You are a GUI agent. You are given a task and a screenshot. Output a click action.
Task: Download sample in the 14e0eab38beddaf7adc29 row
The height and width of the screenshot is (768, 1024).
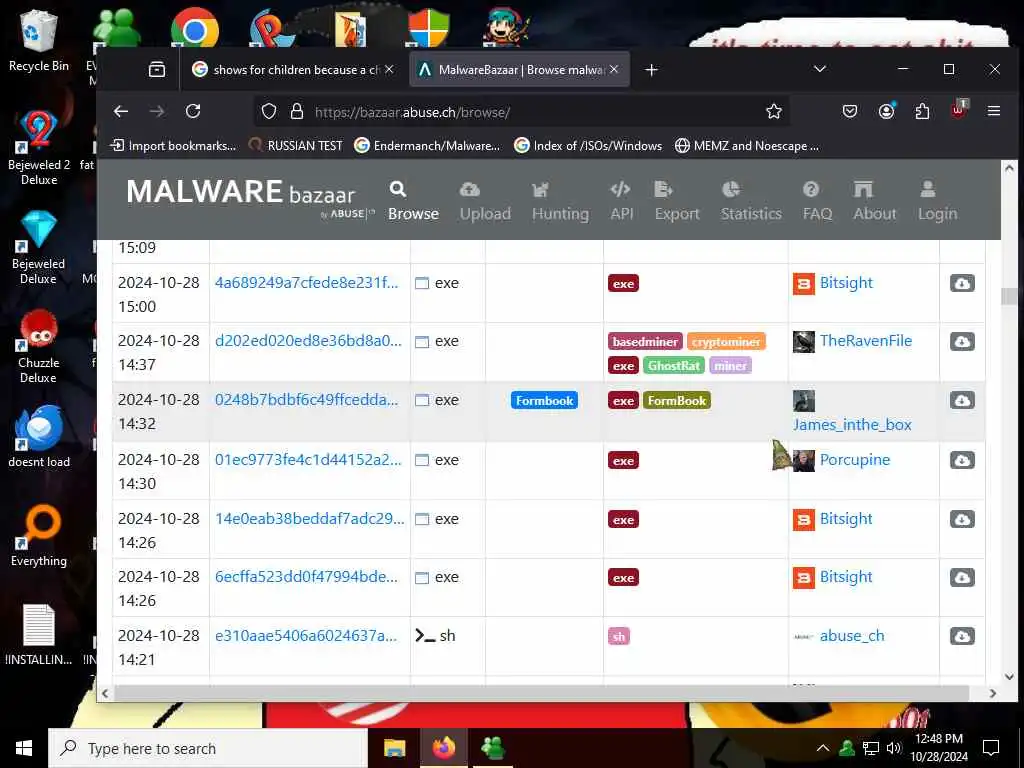tap(962, 519)
